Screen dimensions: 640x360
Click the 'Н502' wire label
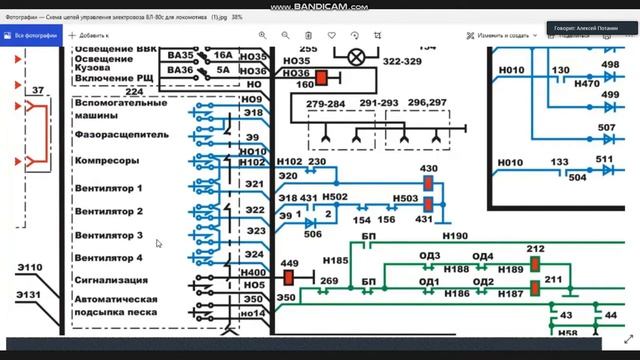click(335, 197)
